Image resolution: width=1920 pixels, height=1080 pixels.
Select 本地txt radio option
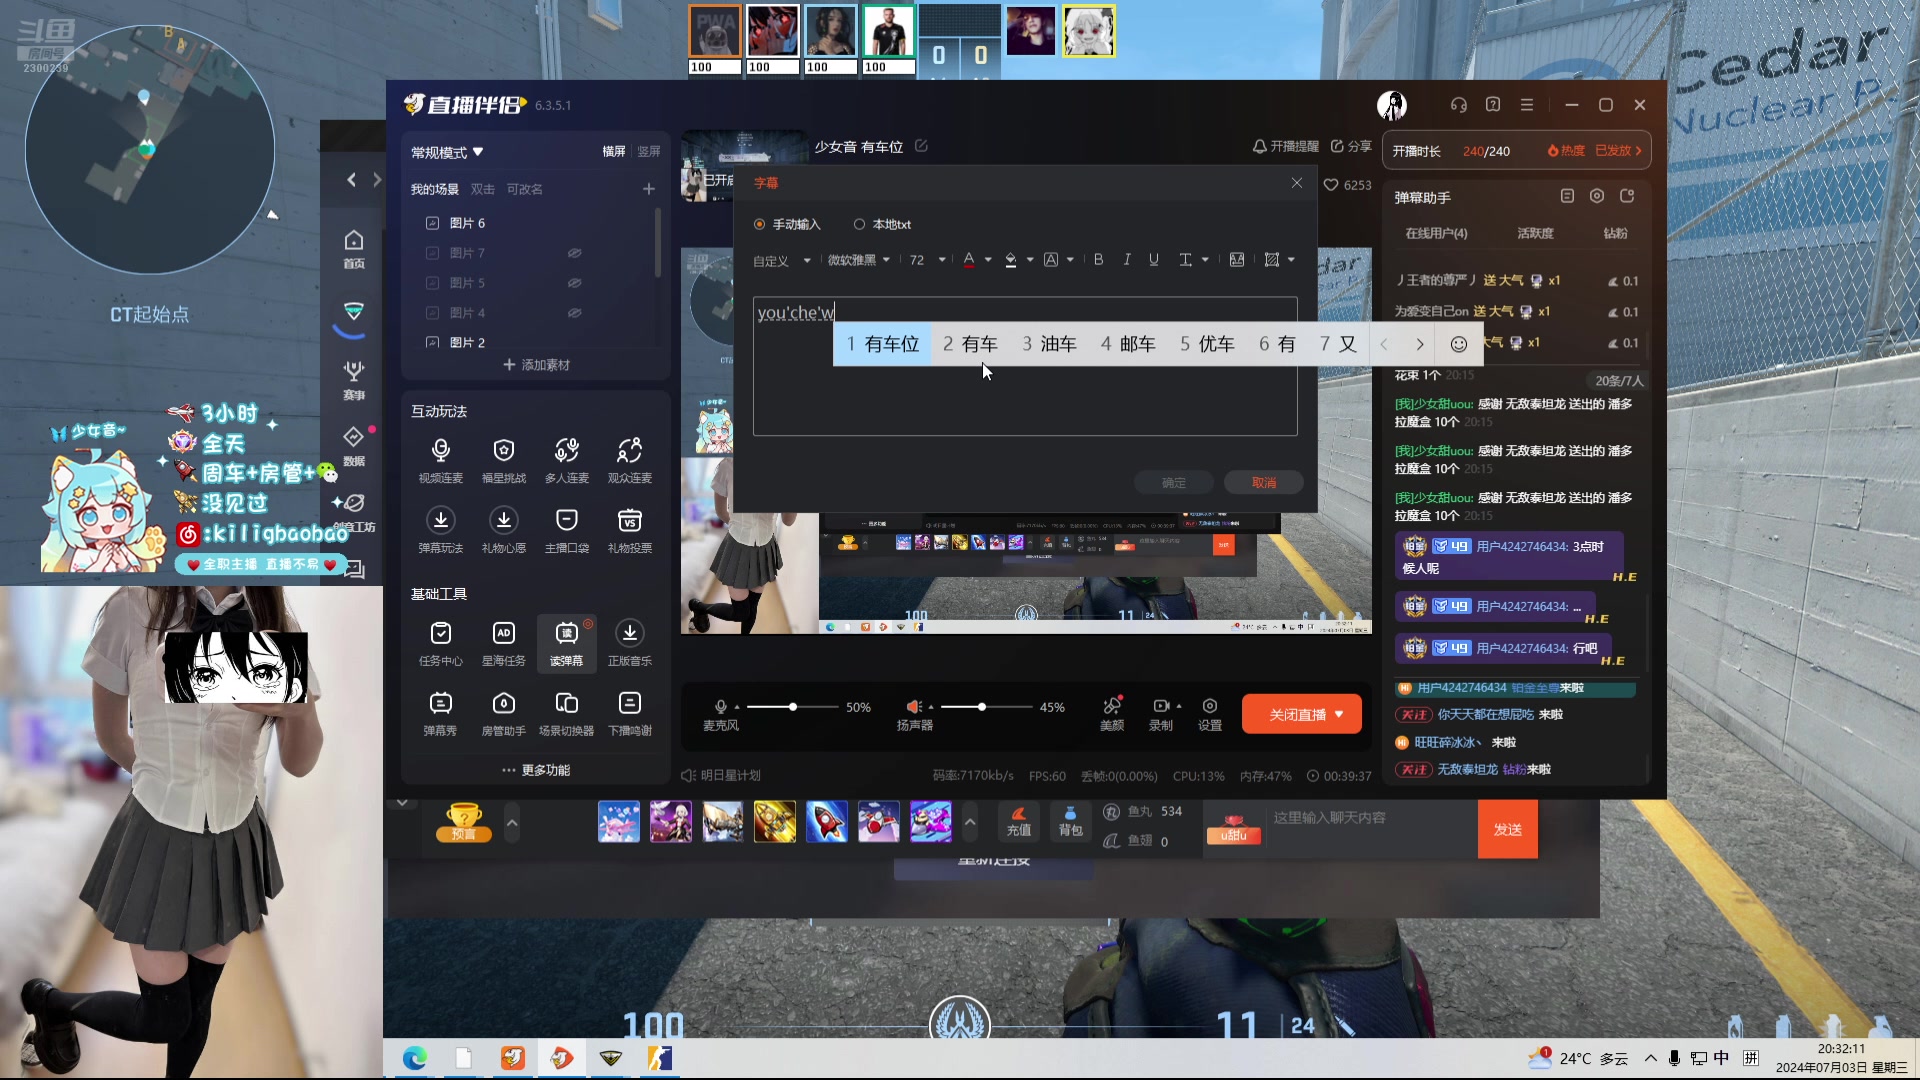click(x=859, y=224)
